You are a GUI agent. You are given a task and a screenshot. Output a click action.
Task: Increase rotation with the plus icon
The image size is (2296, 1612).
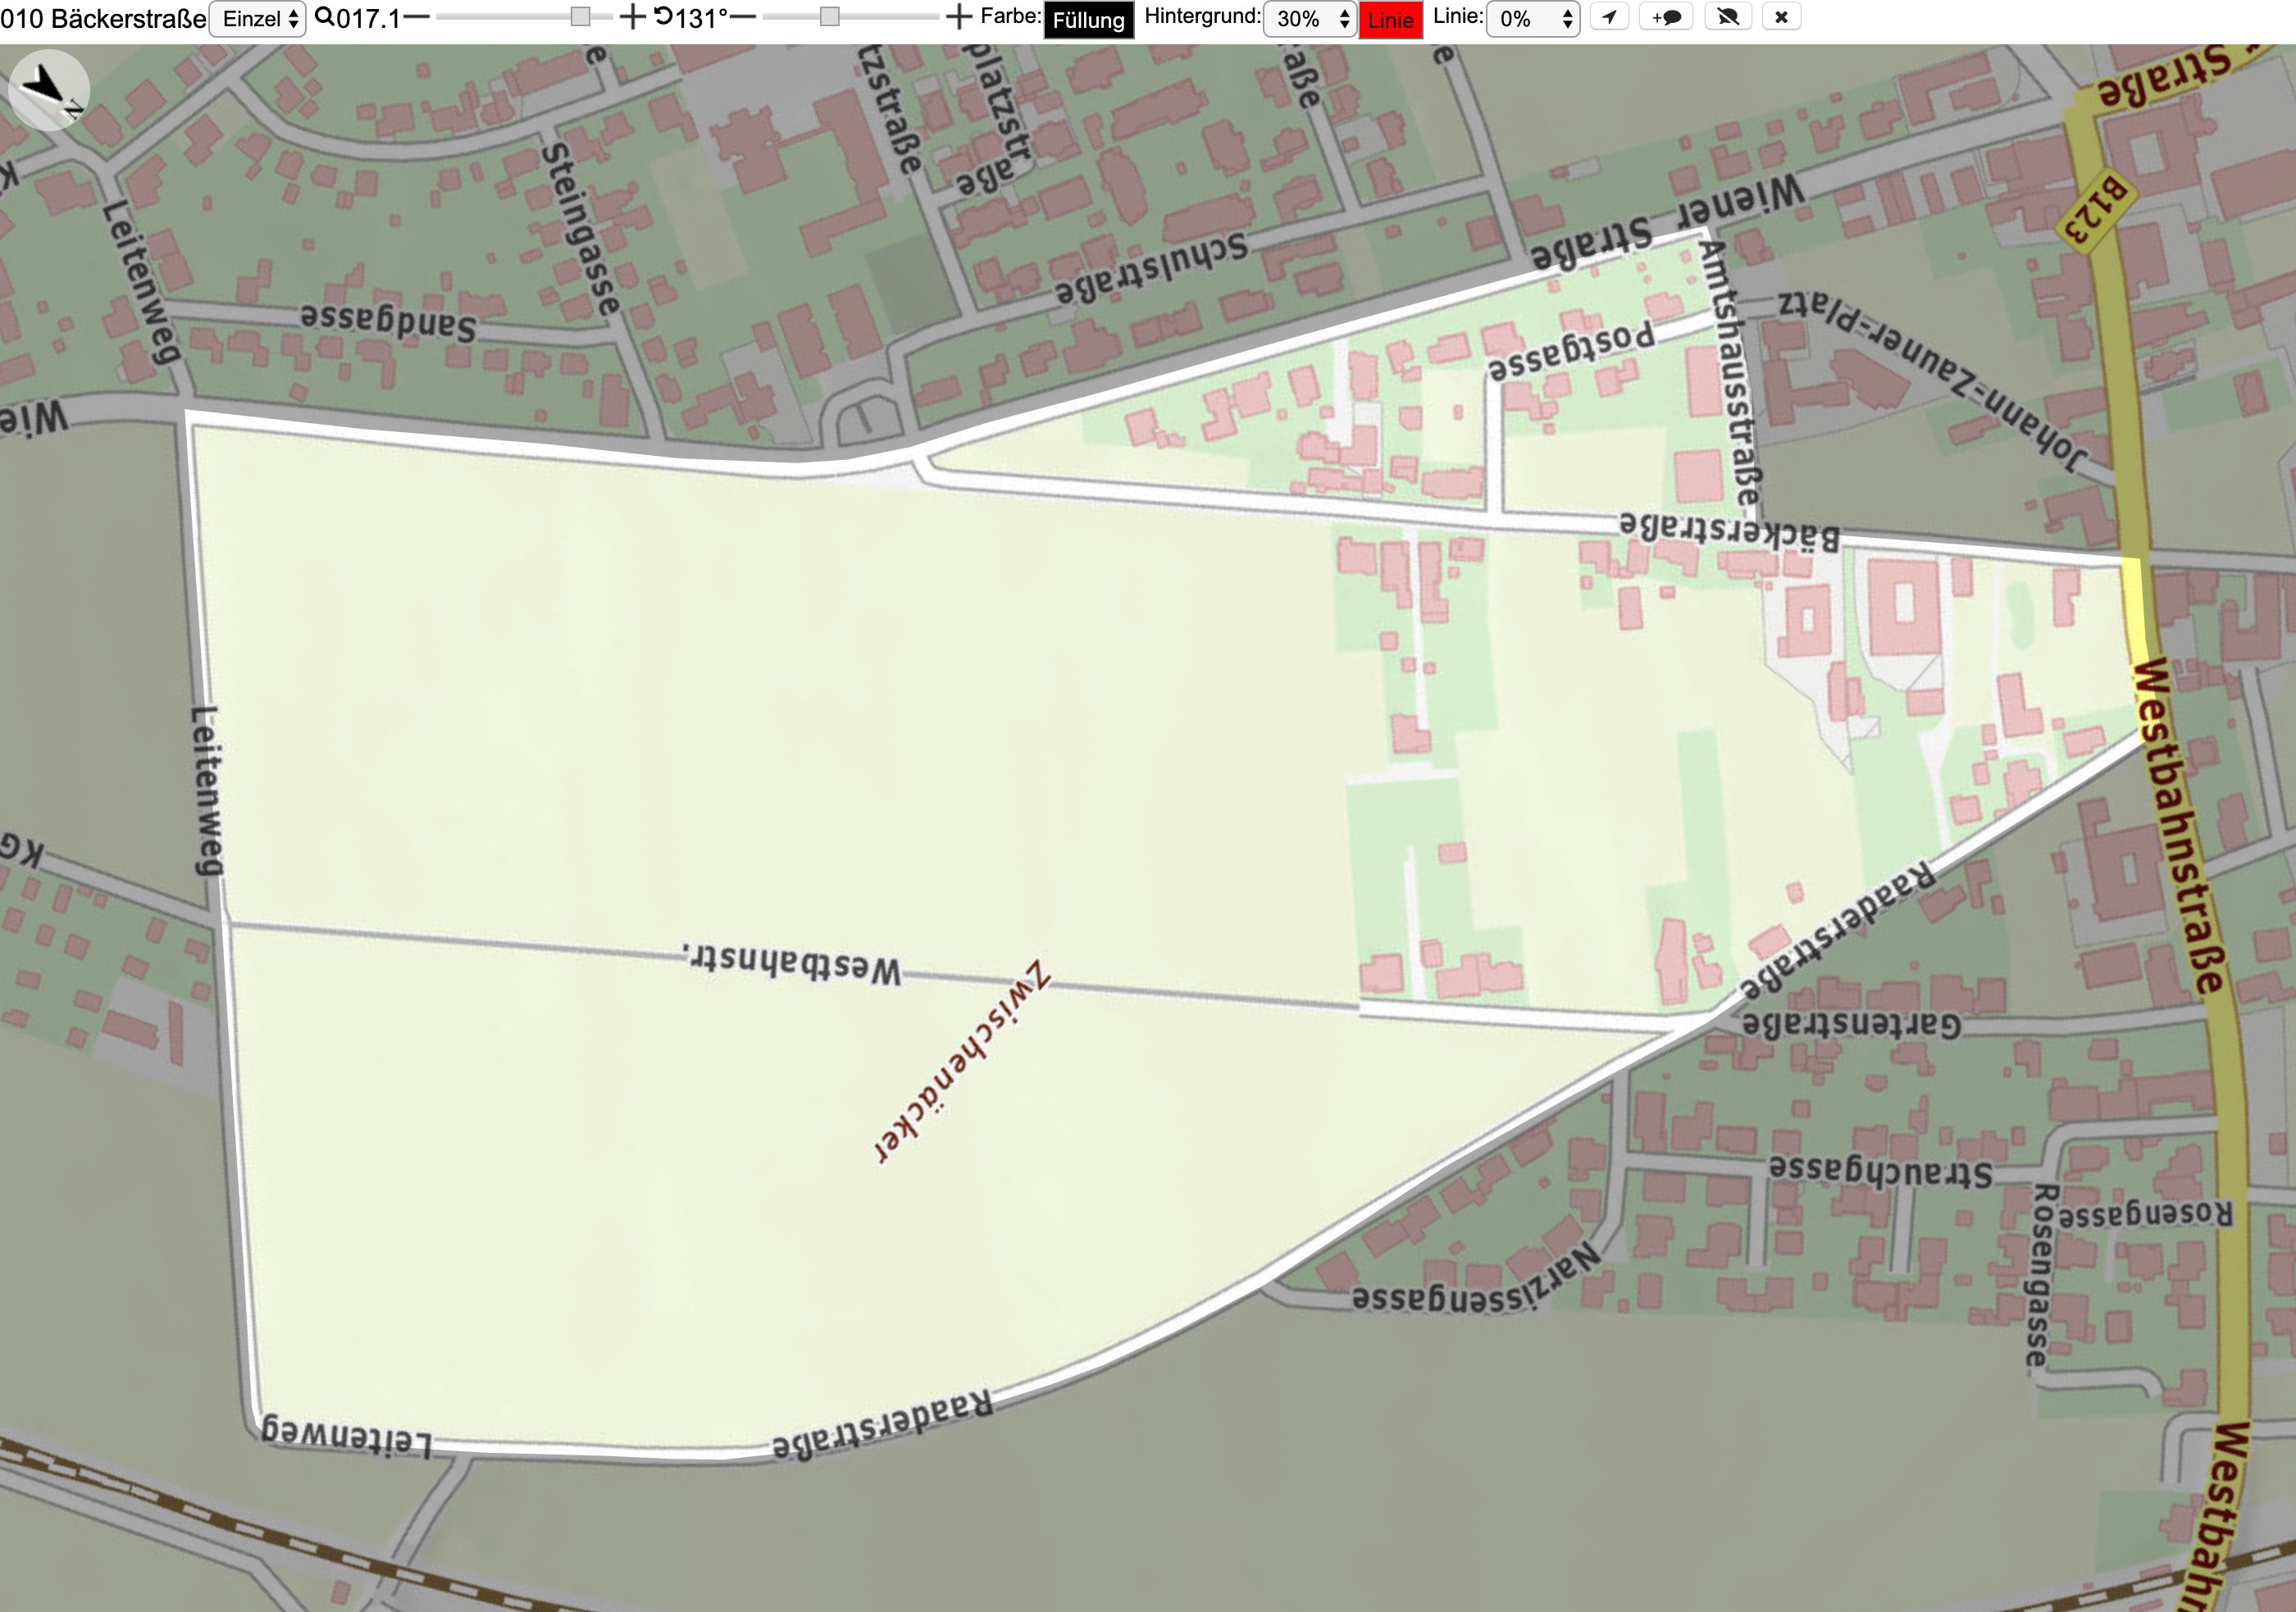point(958,17)
